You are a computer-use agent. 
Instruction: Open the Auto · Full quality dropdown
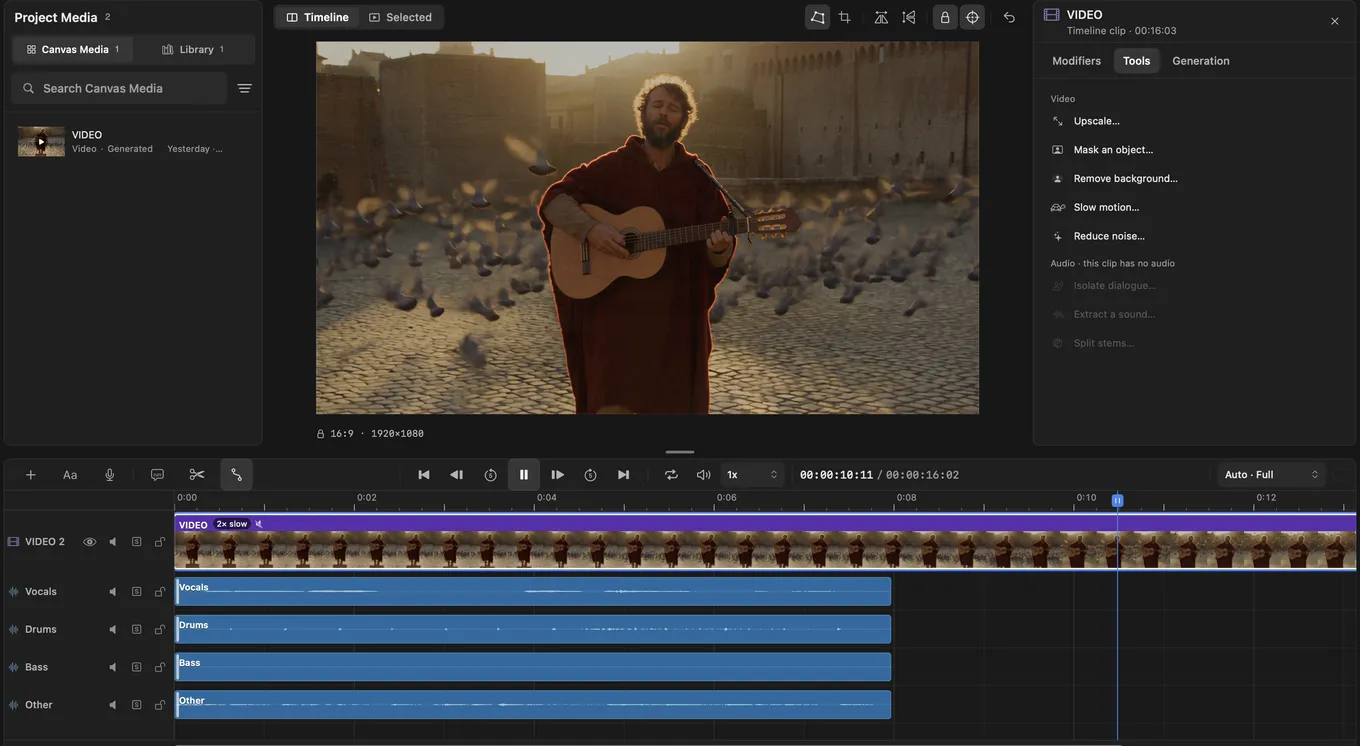point(1271,475)
